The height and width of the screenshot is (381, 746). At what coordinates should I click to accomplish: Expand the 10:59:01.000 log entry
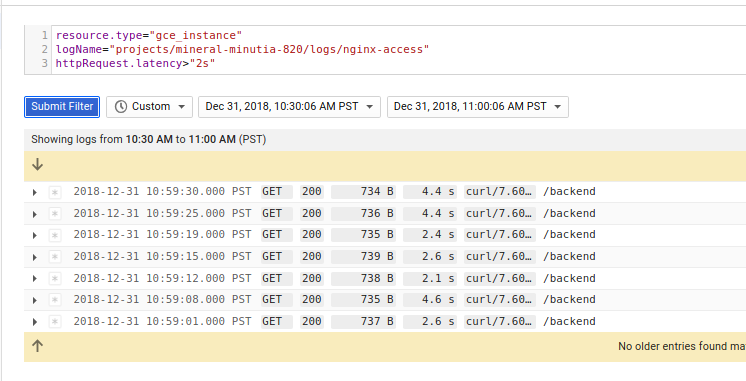click(35, 322)
